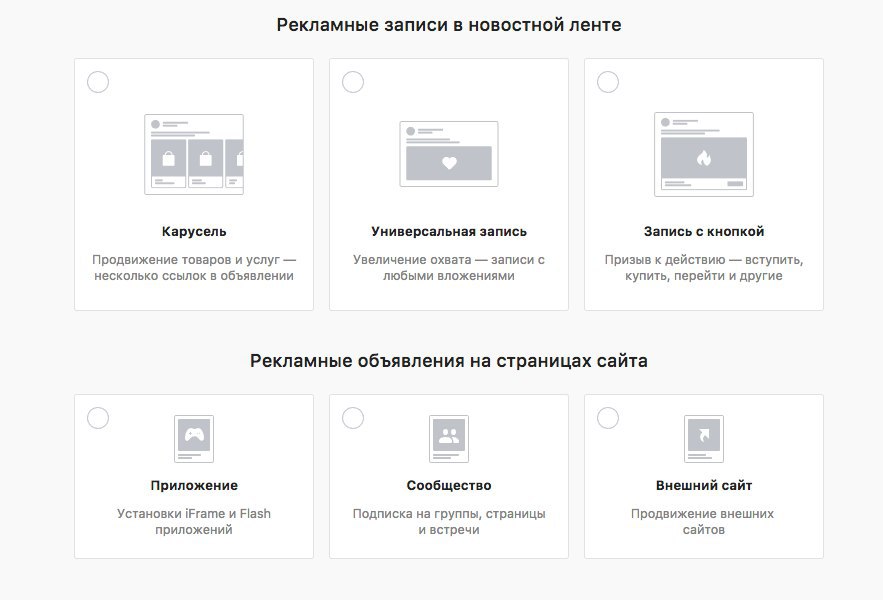Image resolution: width=883 pixels, height=600 pixels.
Task: Select the Внешний сайт radio button
Action: tap(608, 418)
